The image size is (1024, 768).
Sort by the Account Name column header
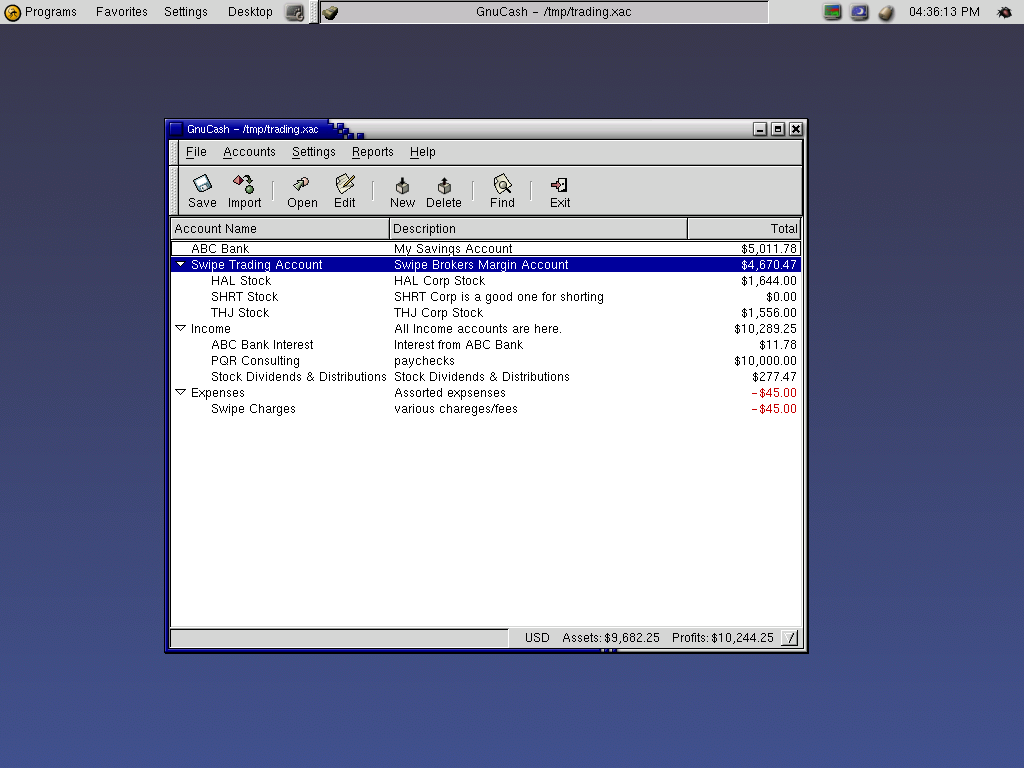[x=280, y=229]
